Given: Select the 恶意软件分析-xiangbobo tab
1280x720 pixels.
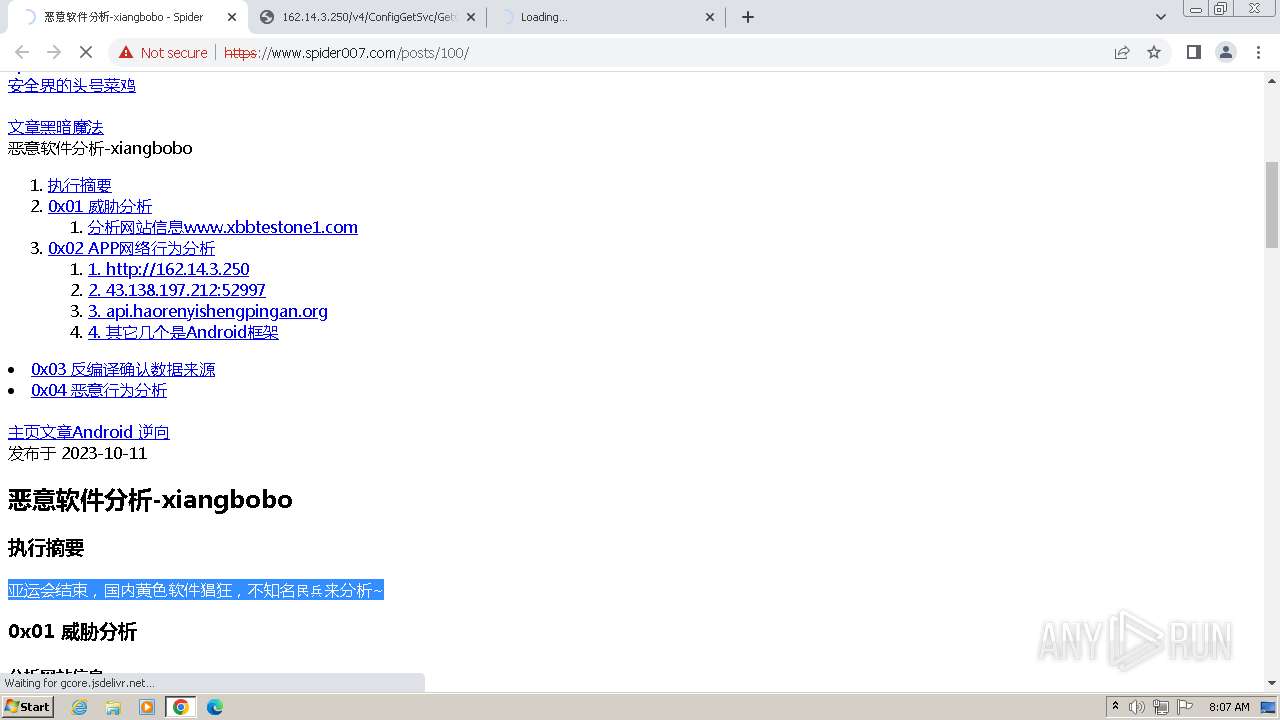Looking at the screenshot, I should [x=127, y=17].
